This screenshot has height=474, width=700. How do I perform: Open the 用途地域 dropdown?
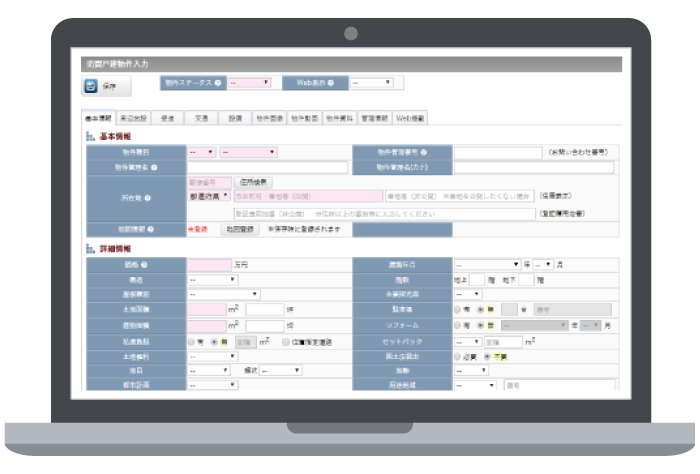[475, 385]
